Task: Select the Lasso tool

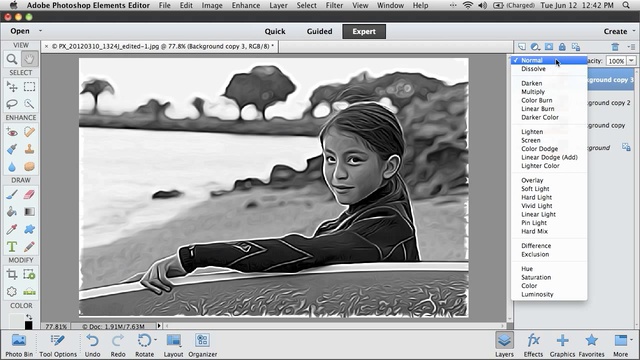Action: pyautogui.click(x=12, y=104)
